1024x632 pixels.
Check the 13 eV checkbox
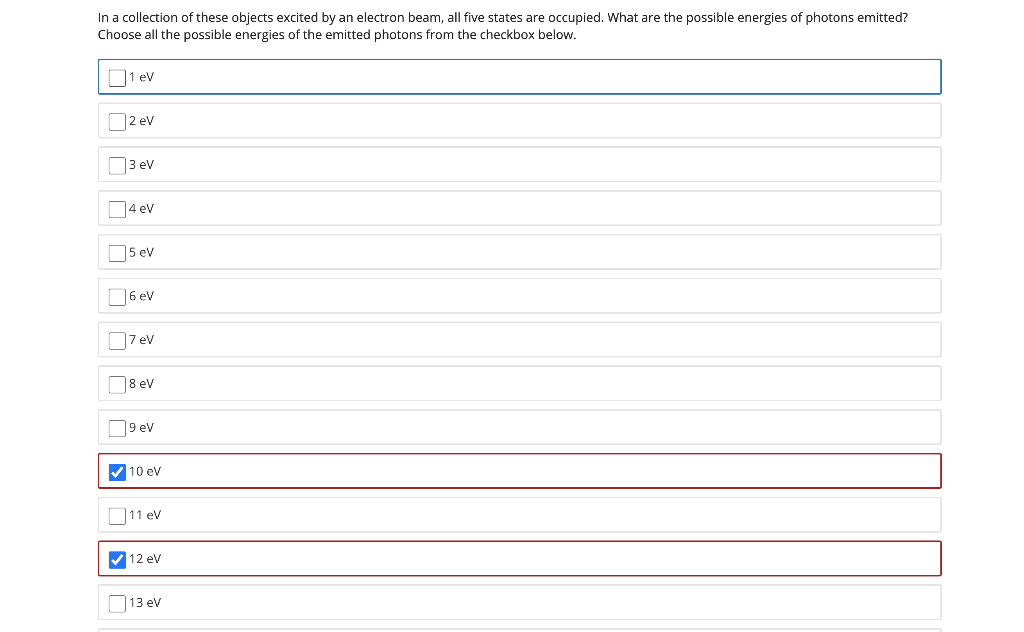117,603
